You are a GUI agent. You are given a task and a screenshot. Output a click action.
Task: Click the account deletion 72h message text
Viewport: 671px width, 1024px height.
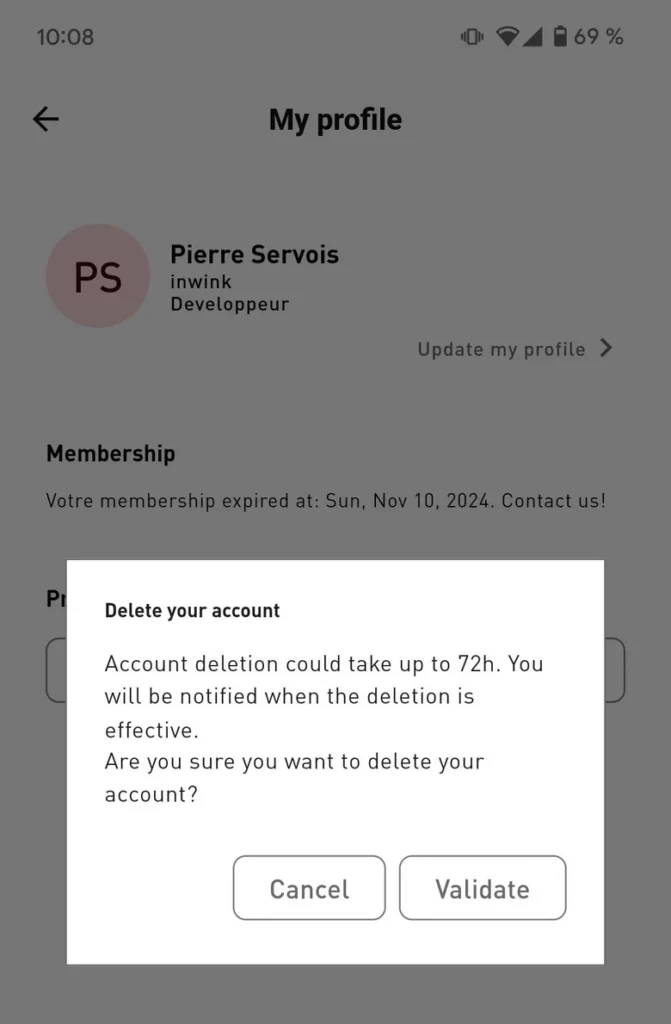(x=324, y=695)
